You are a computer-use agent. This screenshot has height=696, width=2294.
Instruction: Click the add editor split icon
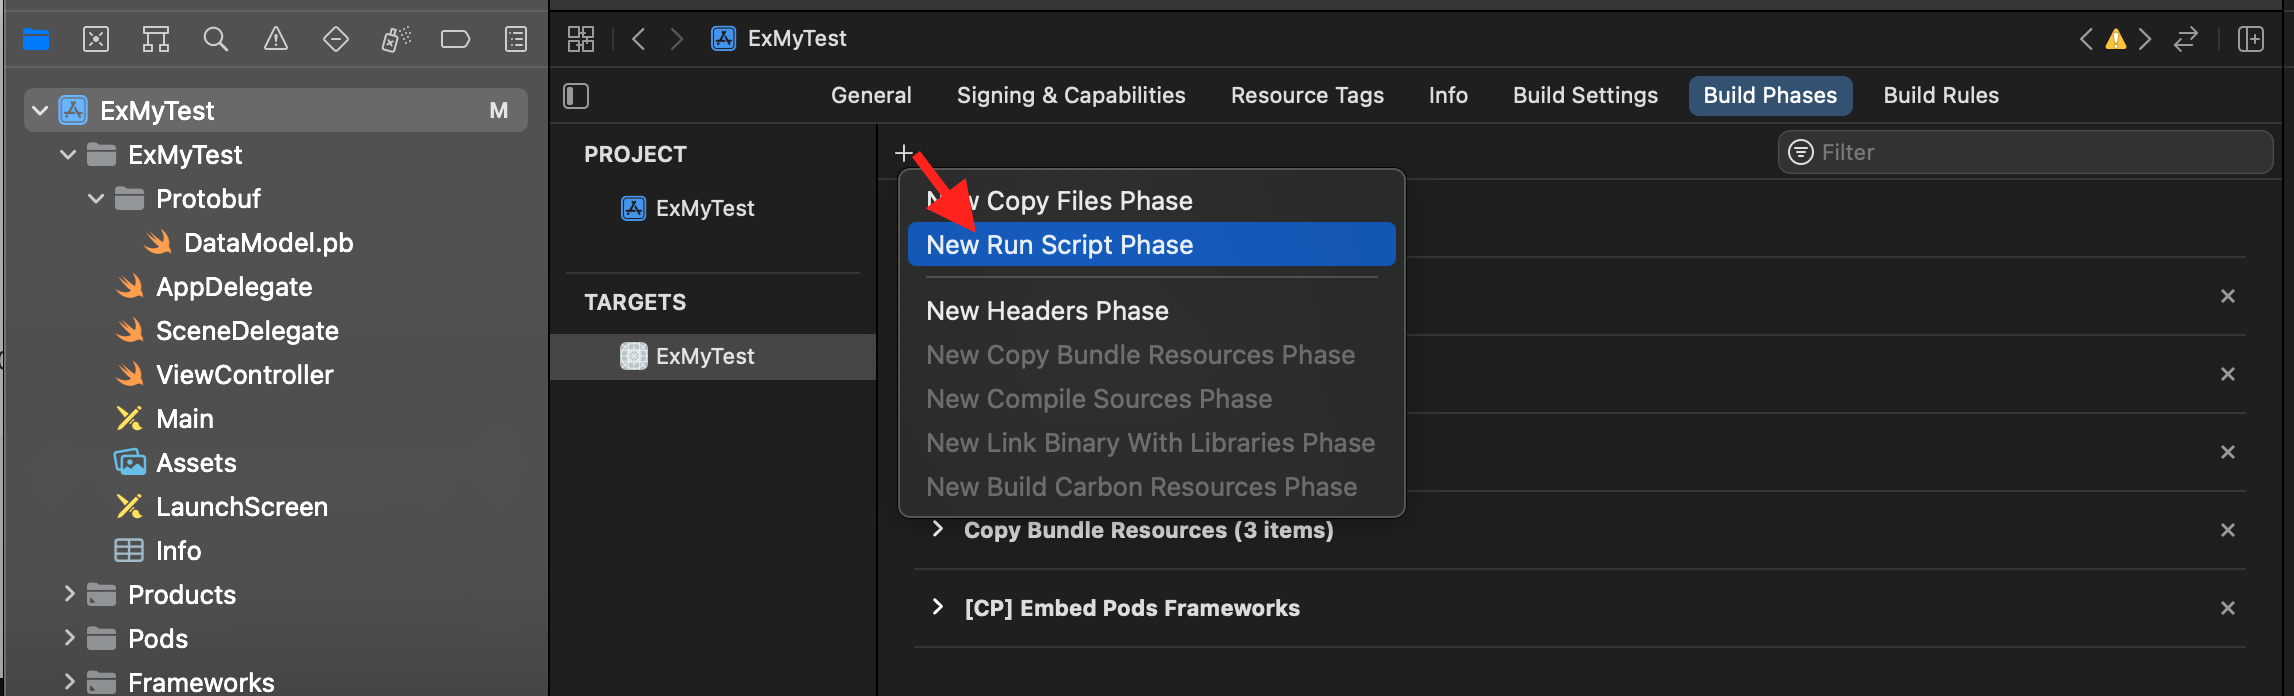[2251, 39]
